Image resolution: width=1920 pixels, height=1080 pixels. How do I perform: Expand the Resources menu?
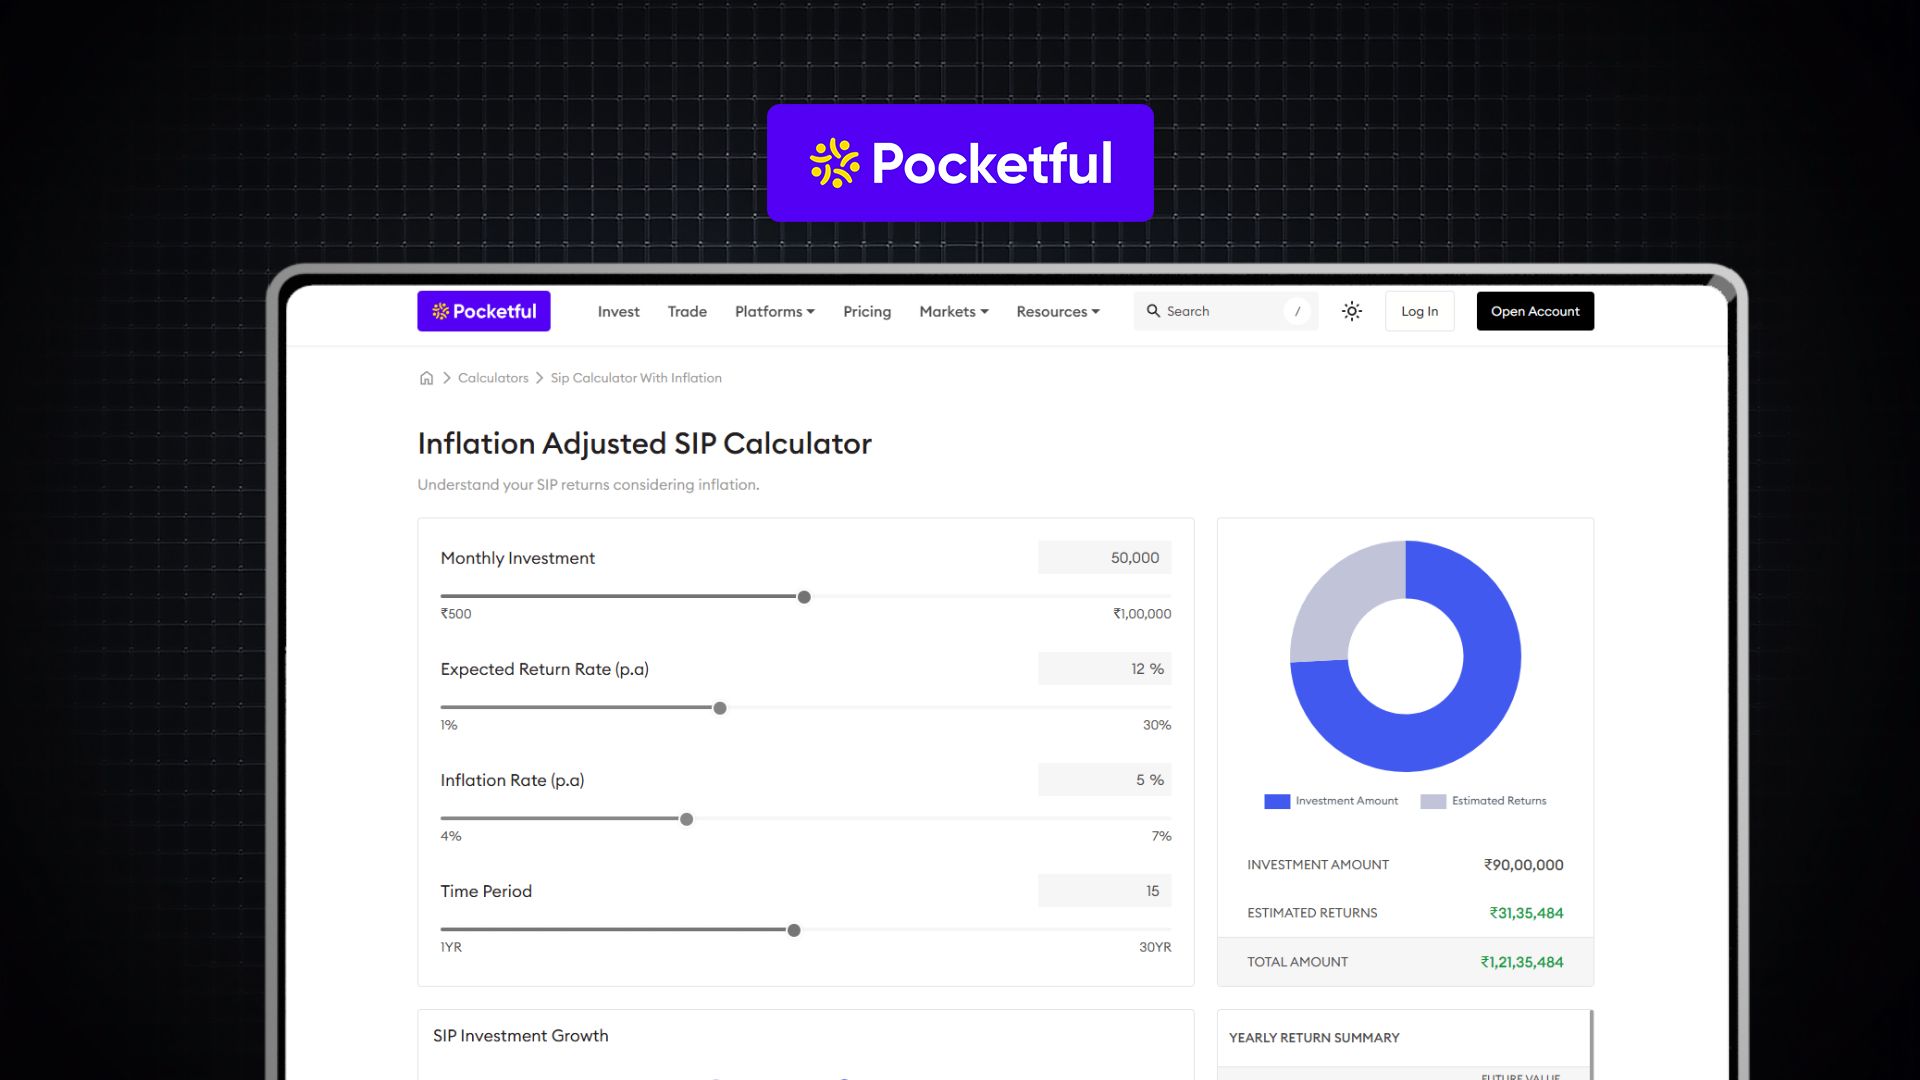(x=1057, y=311)
